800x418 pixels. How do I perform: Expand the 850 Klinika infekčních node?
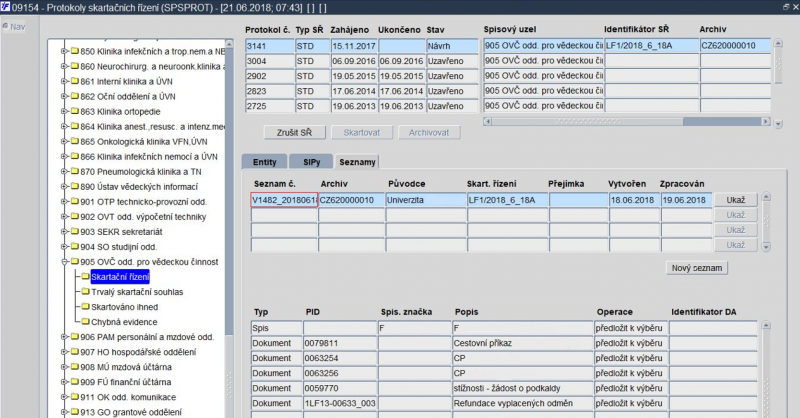(x=63, y=51)
